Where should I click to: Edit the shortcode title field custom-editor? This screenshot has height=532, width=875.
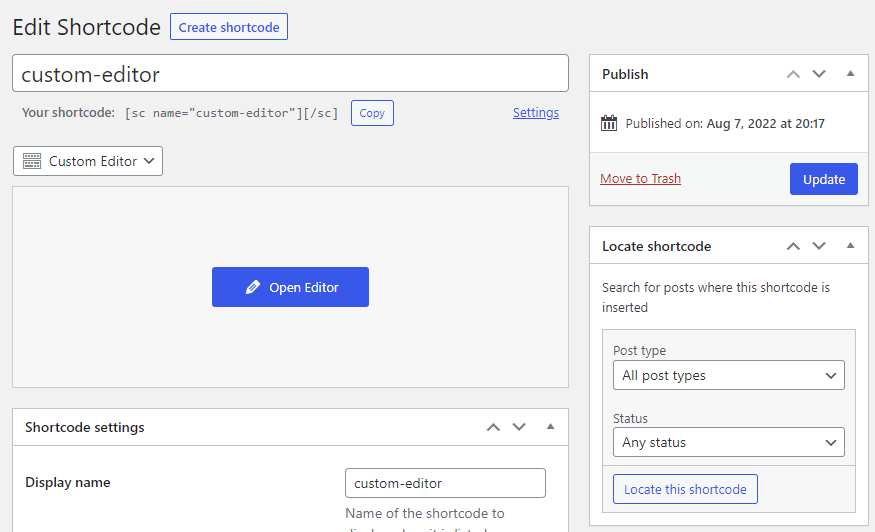[290, 73]
